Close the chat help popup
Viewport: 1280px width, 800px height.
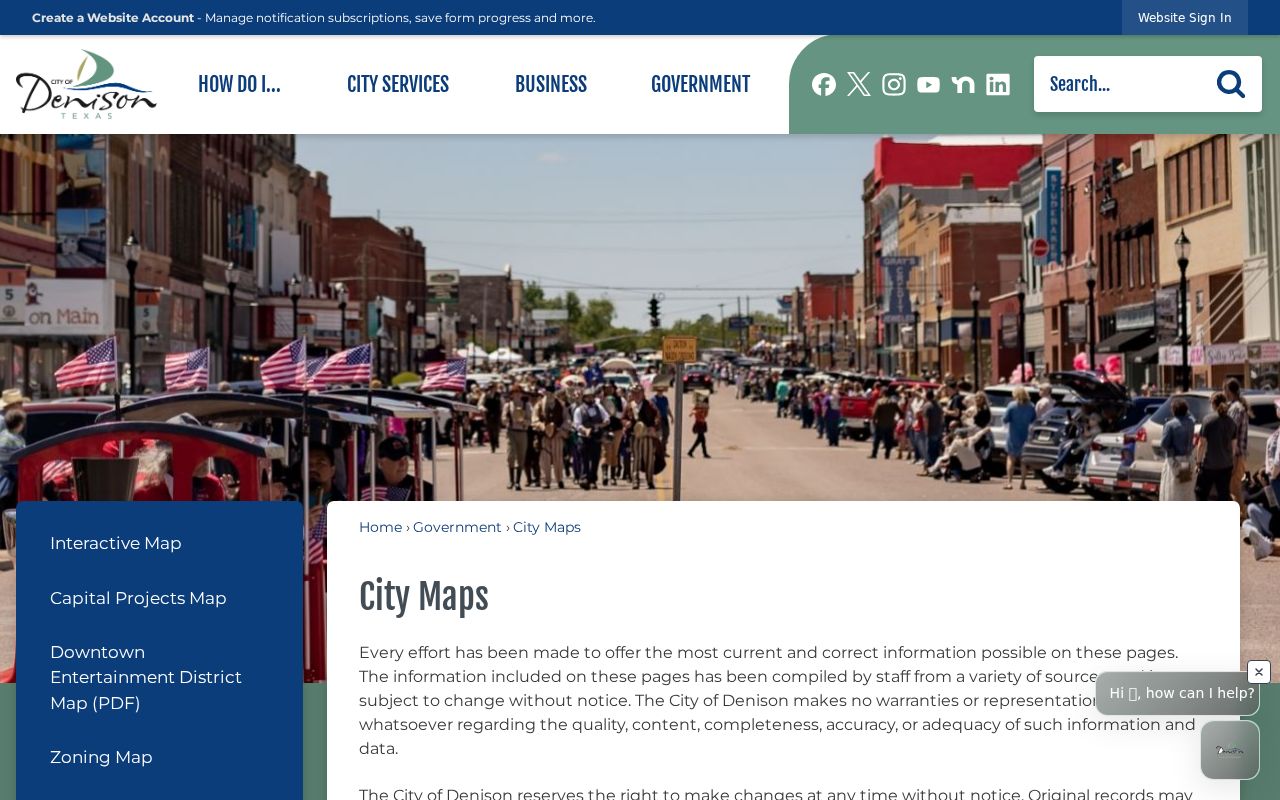coord(1259,672)
